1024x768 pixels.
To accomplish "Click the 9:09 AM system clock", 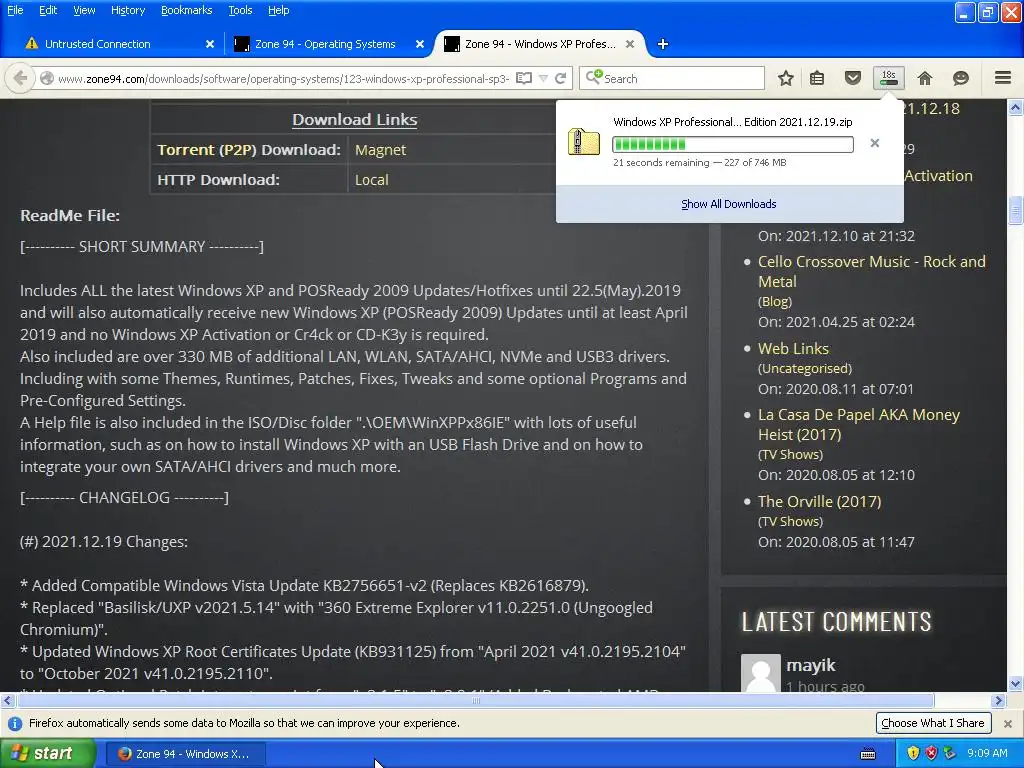I will [x=987, y=753].
